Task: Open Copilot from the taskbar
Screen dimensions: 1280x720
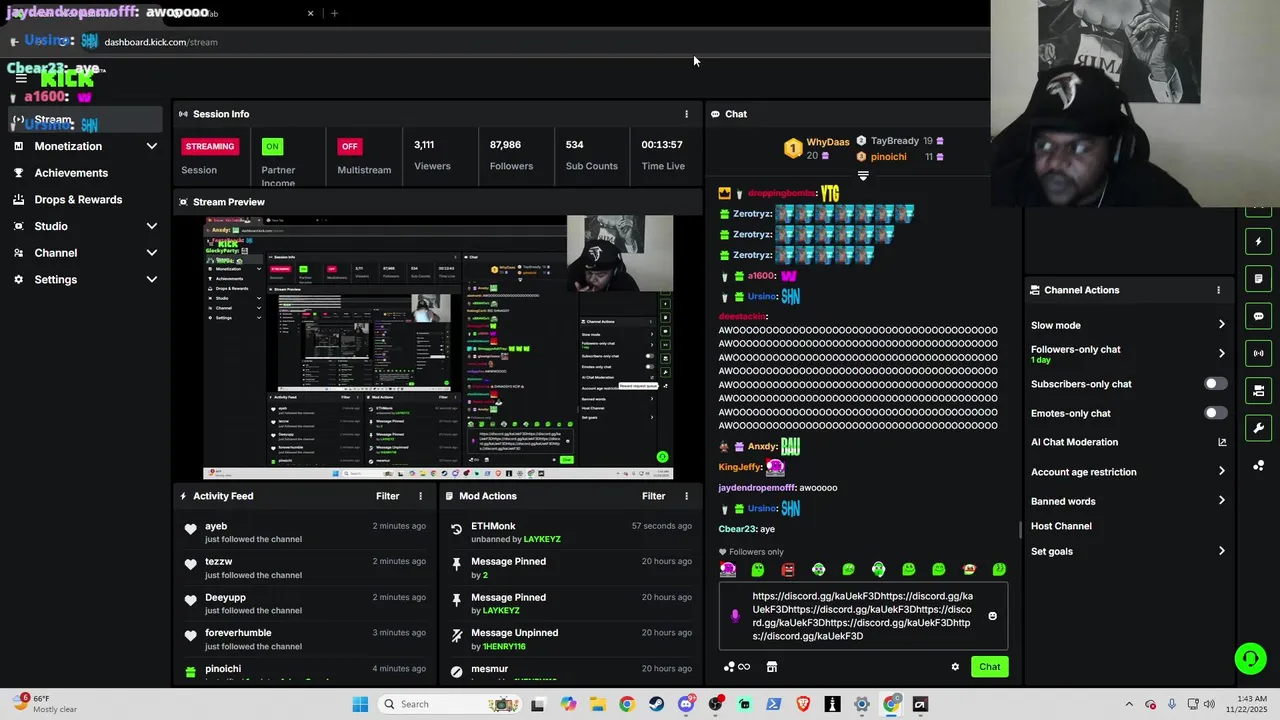Action: tap(568, 704)
